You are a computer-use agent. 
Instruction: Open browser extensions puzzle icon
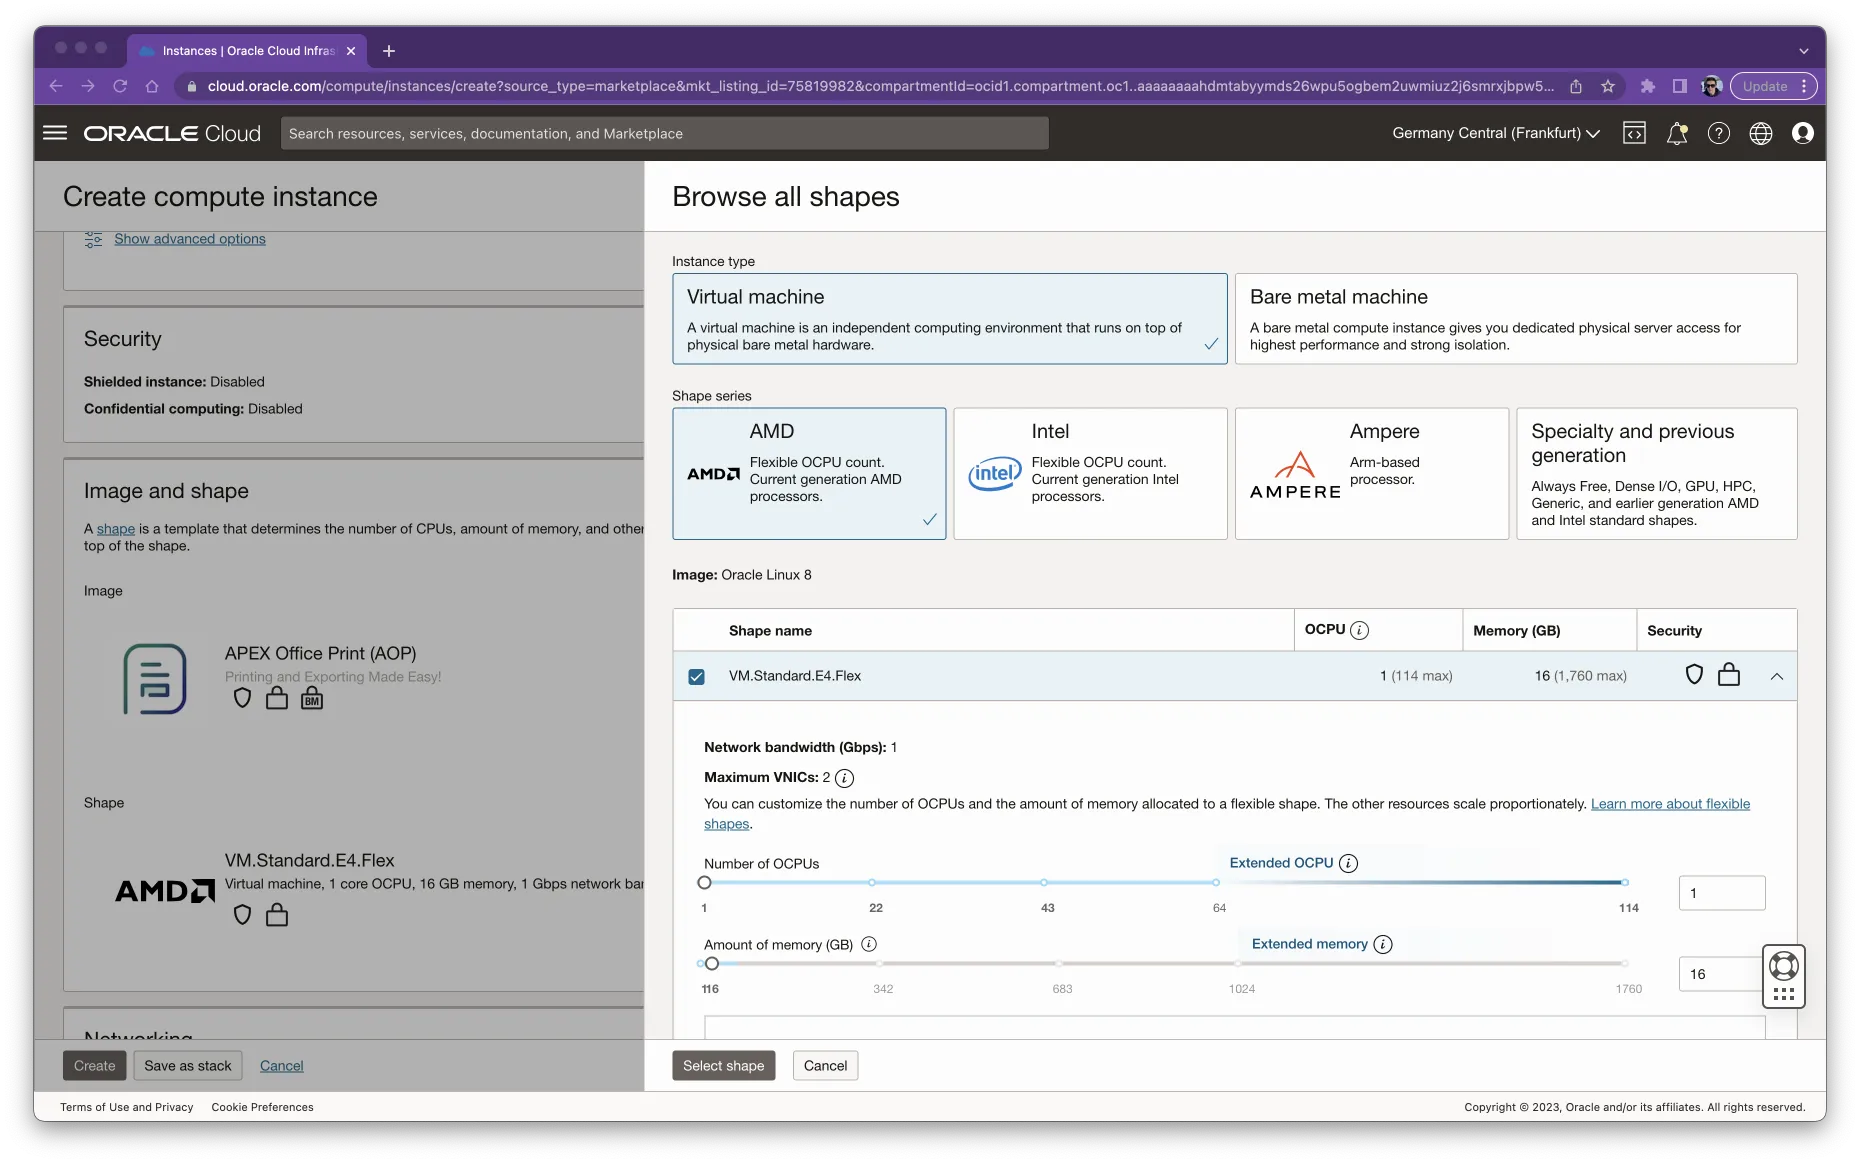point(1648,86)
